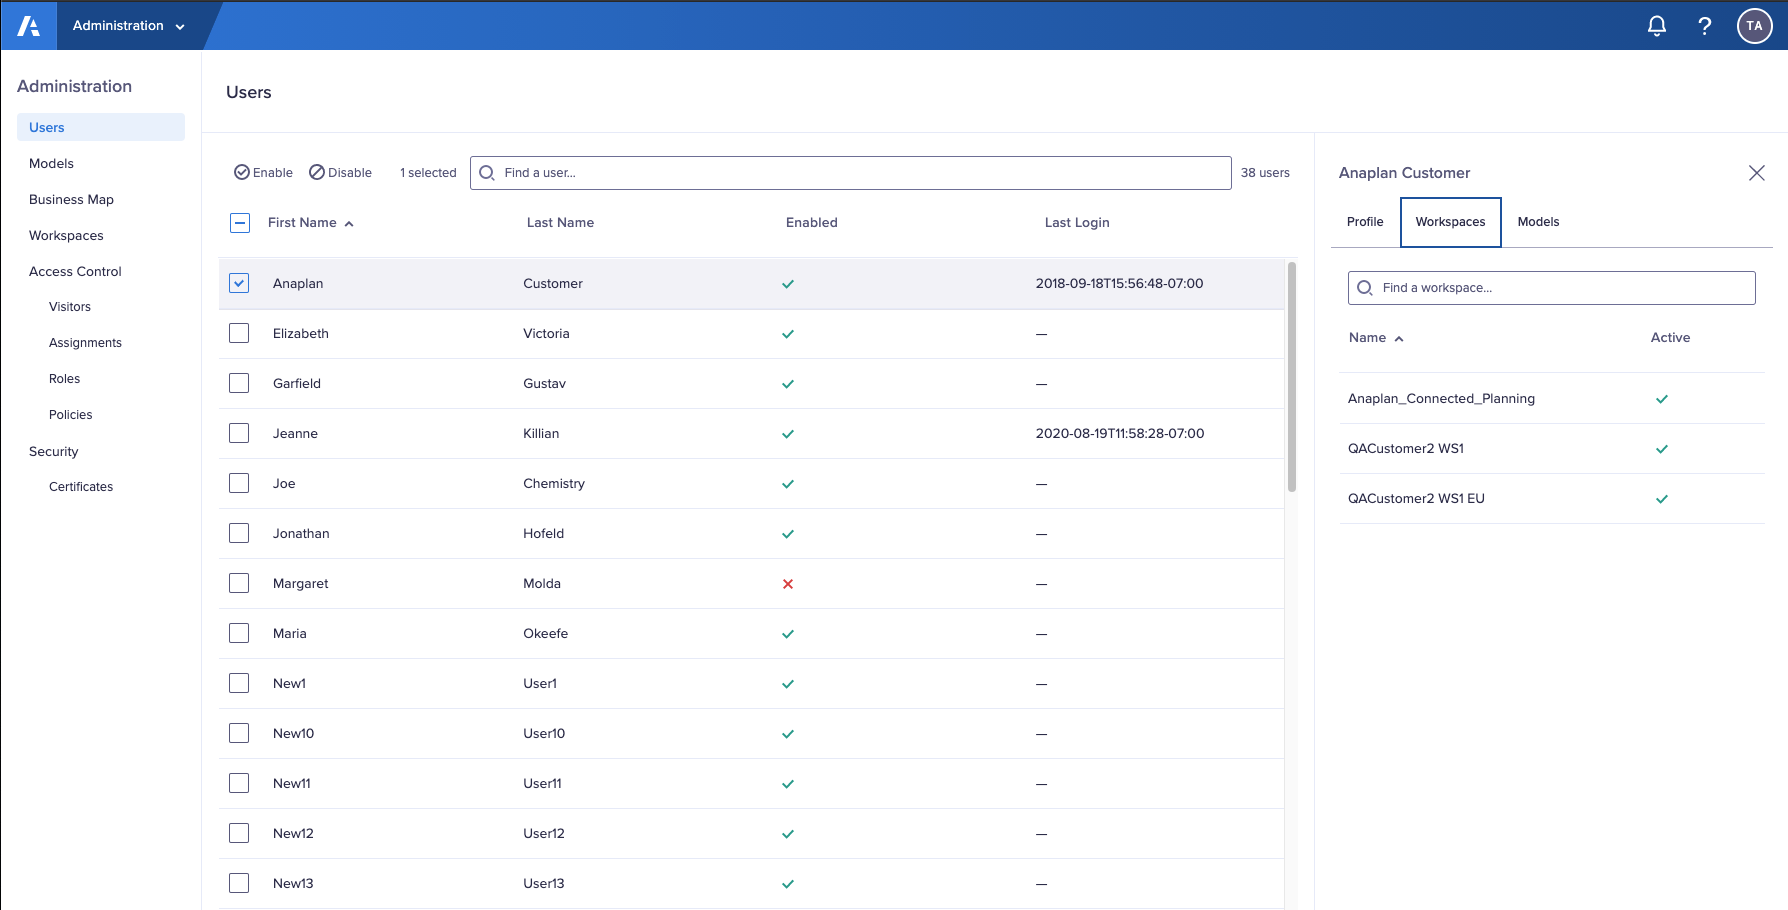This screenshot has width=1788, height=910.
Task: Check the New12 User12 row checkbox
Action: [x=239, y=833]
